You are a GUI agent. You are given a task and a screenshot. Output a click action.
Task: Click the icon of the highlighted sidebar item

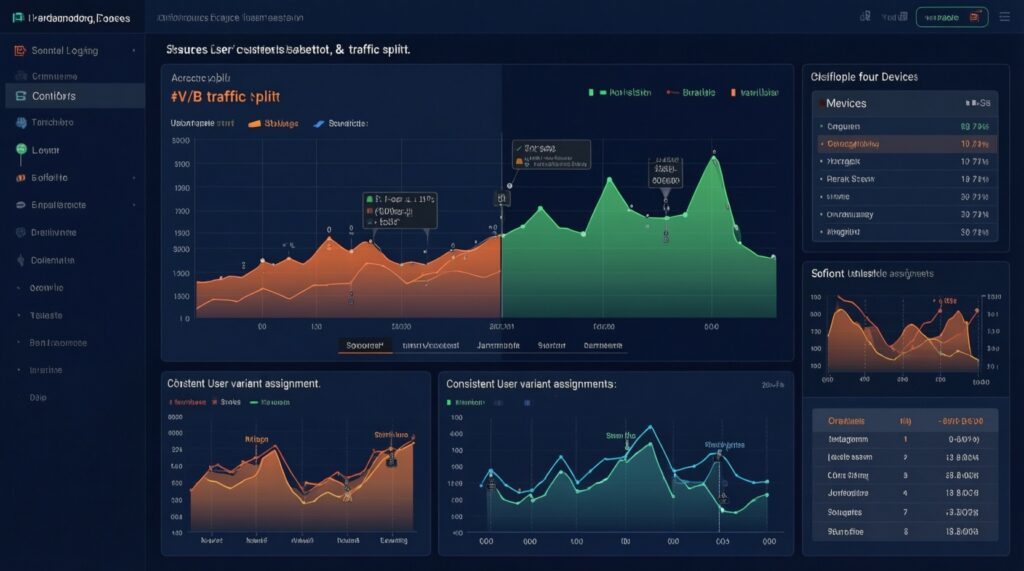[x=20, y=96]
